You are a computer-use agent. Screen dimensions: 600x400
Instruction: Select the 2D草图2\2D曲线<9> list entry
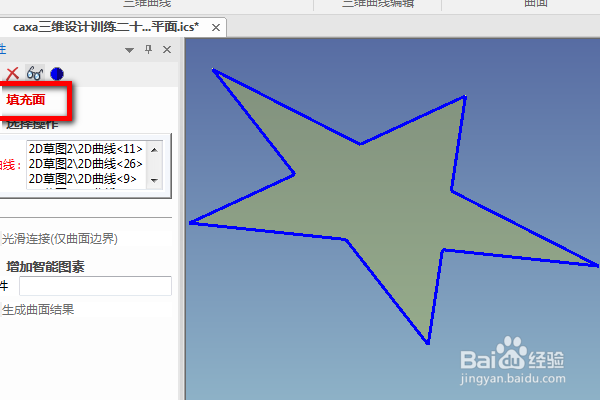pos(83,179)
